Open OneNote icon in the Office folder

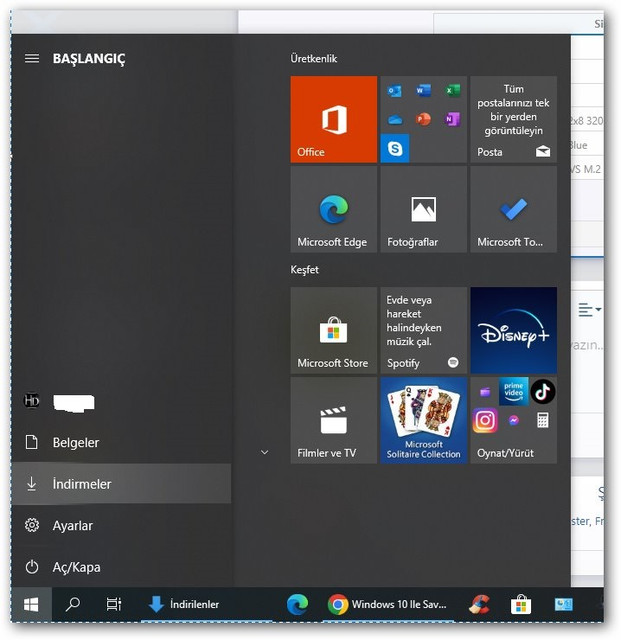click(452, 120)
